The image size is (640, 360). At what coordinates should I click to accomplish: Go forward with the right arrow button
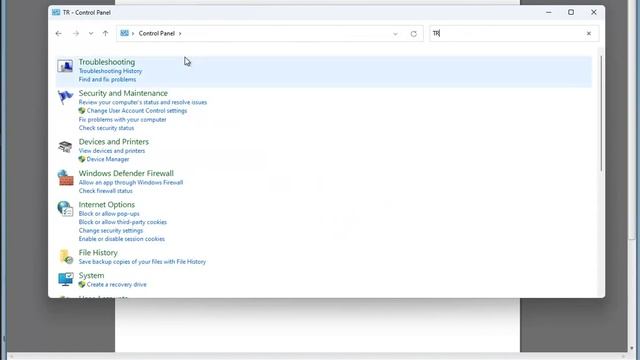(76, 33)
